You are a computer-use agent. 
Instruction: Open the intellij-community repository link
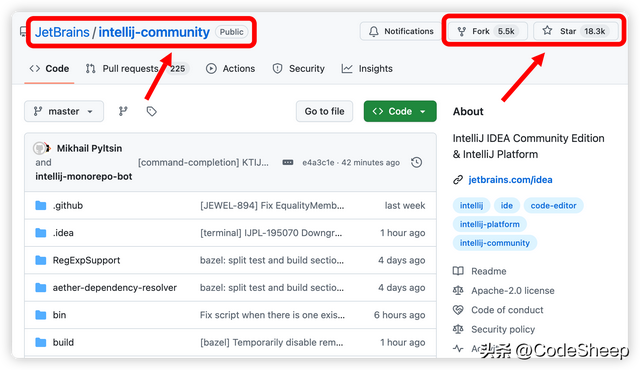pos(154,32)
